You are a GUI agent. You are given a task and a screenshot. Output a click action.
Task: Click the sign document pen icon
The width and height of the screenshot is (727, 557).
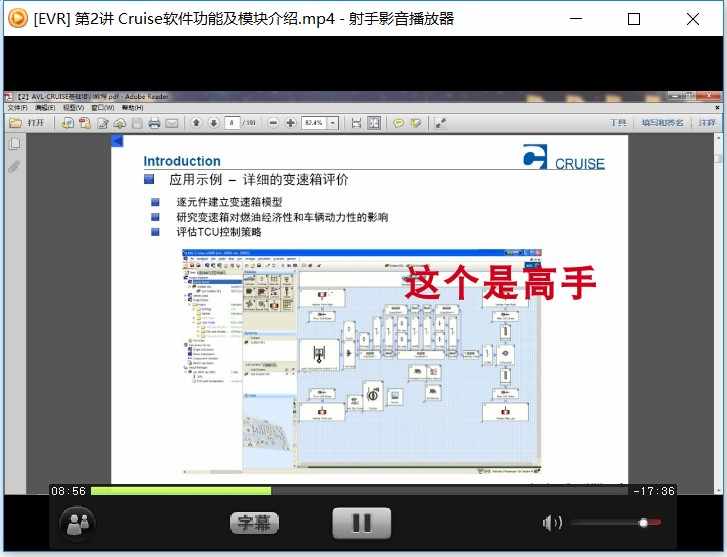102,123
